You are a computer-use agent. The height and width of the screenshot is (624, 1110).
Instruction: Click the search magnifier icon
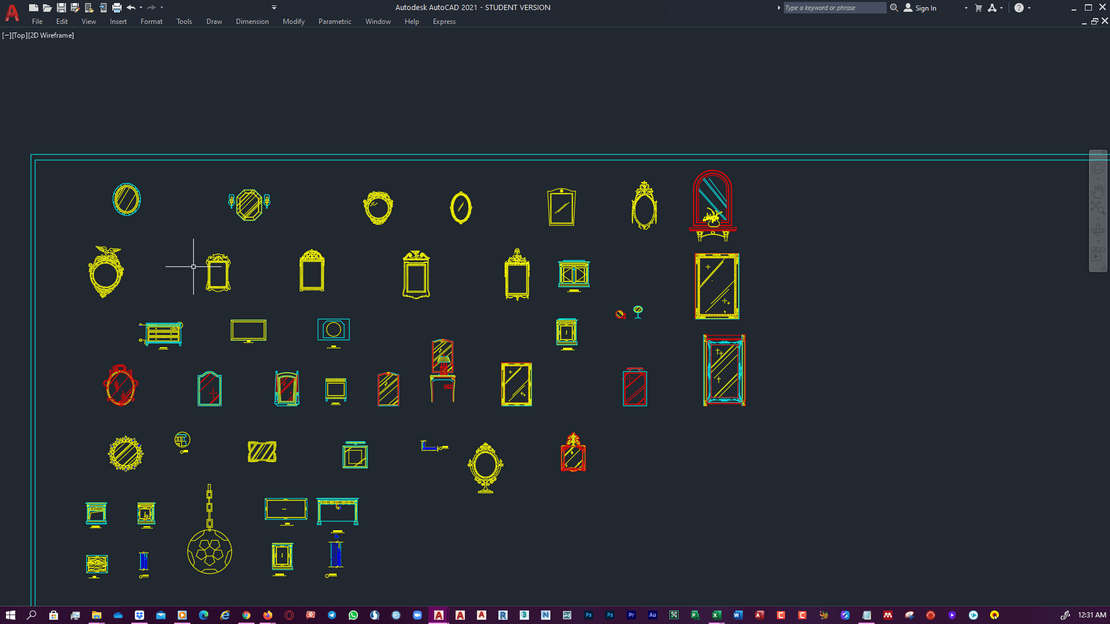(894, 8)
